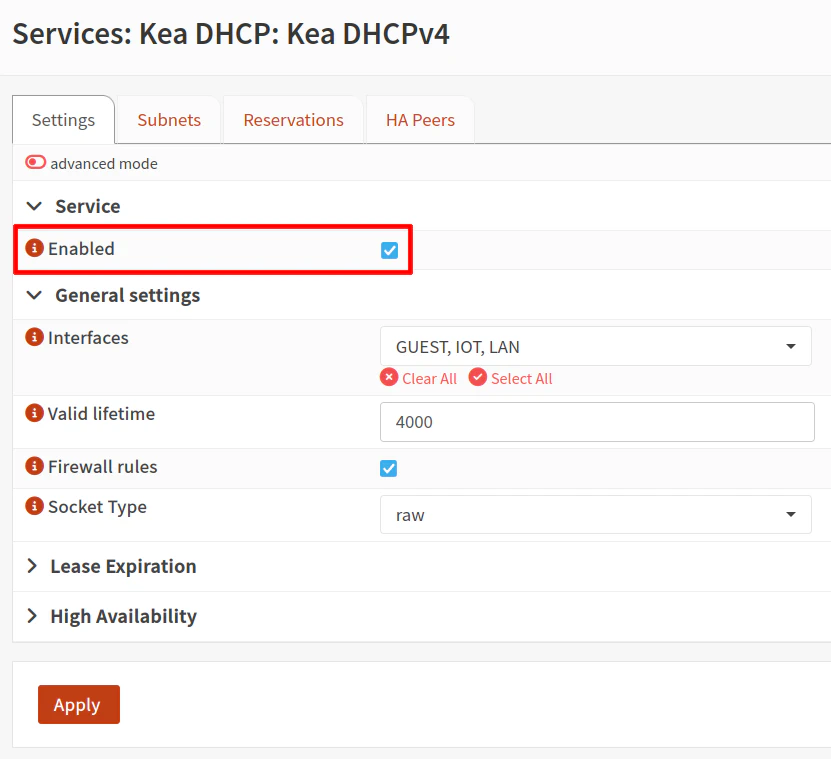Click the Valid lifetime field with 4000
The width and height of the screenshot is (831, 759).
pos(597,422)
